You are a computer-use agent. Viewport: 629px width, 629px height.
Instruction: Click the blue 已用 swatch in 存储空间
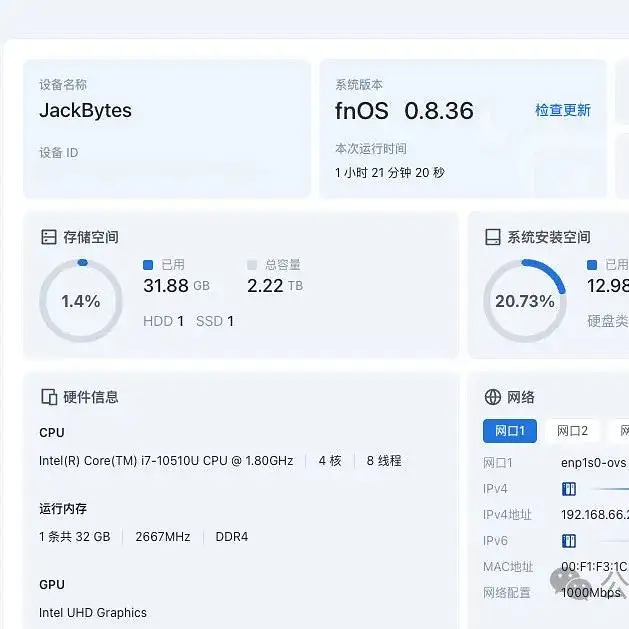[148, 265]
